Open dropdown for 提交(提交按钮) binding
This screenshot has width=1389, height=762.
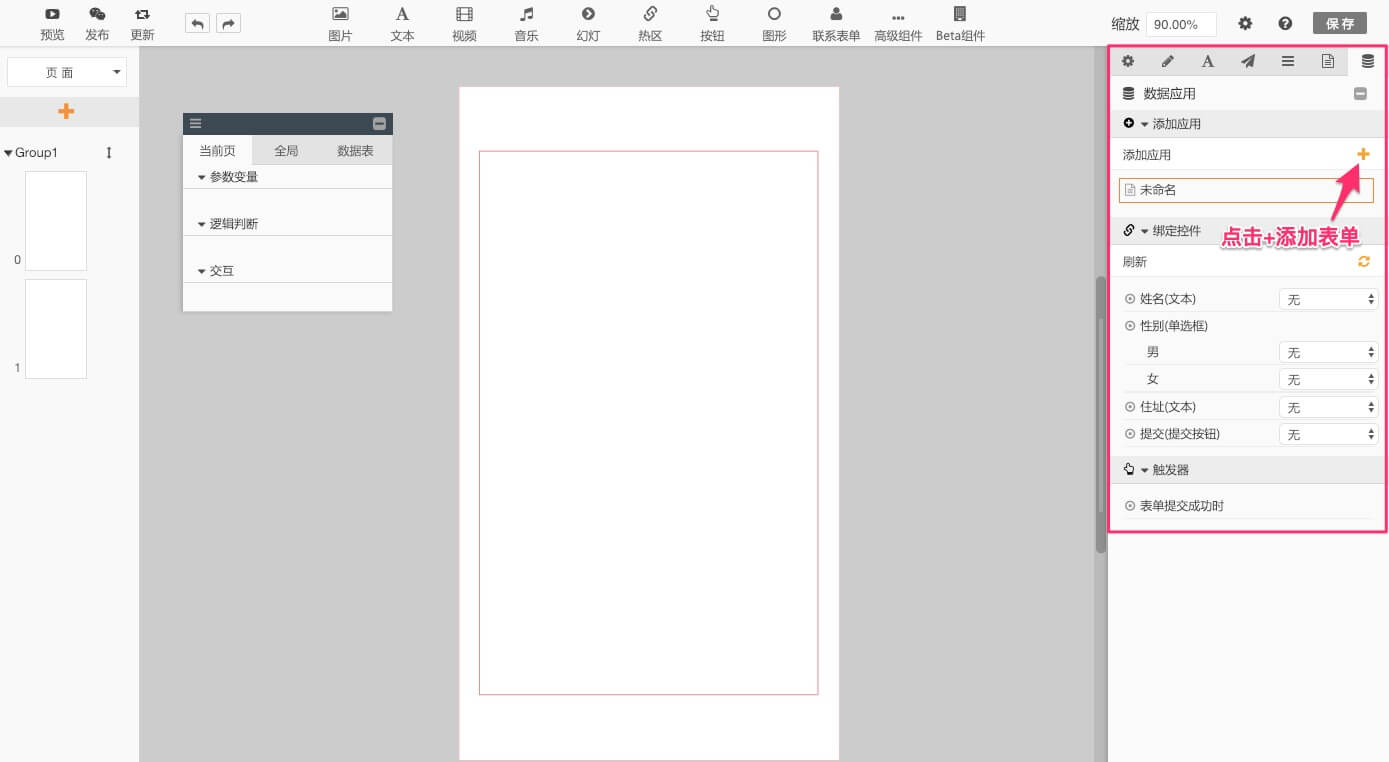1328,434
